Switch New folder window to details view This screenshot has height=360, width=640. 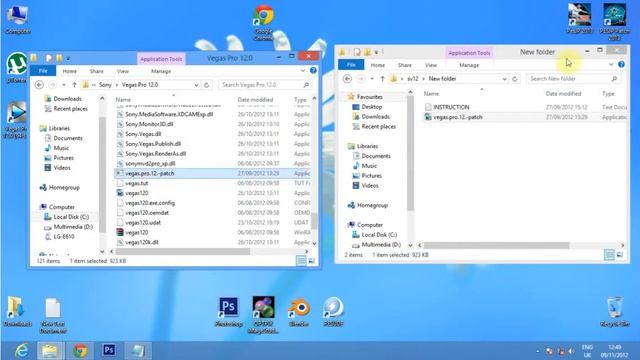pyautogui.click(x=609, y=255)
